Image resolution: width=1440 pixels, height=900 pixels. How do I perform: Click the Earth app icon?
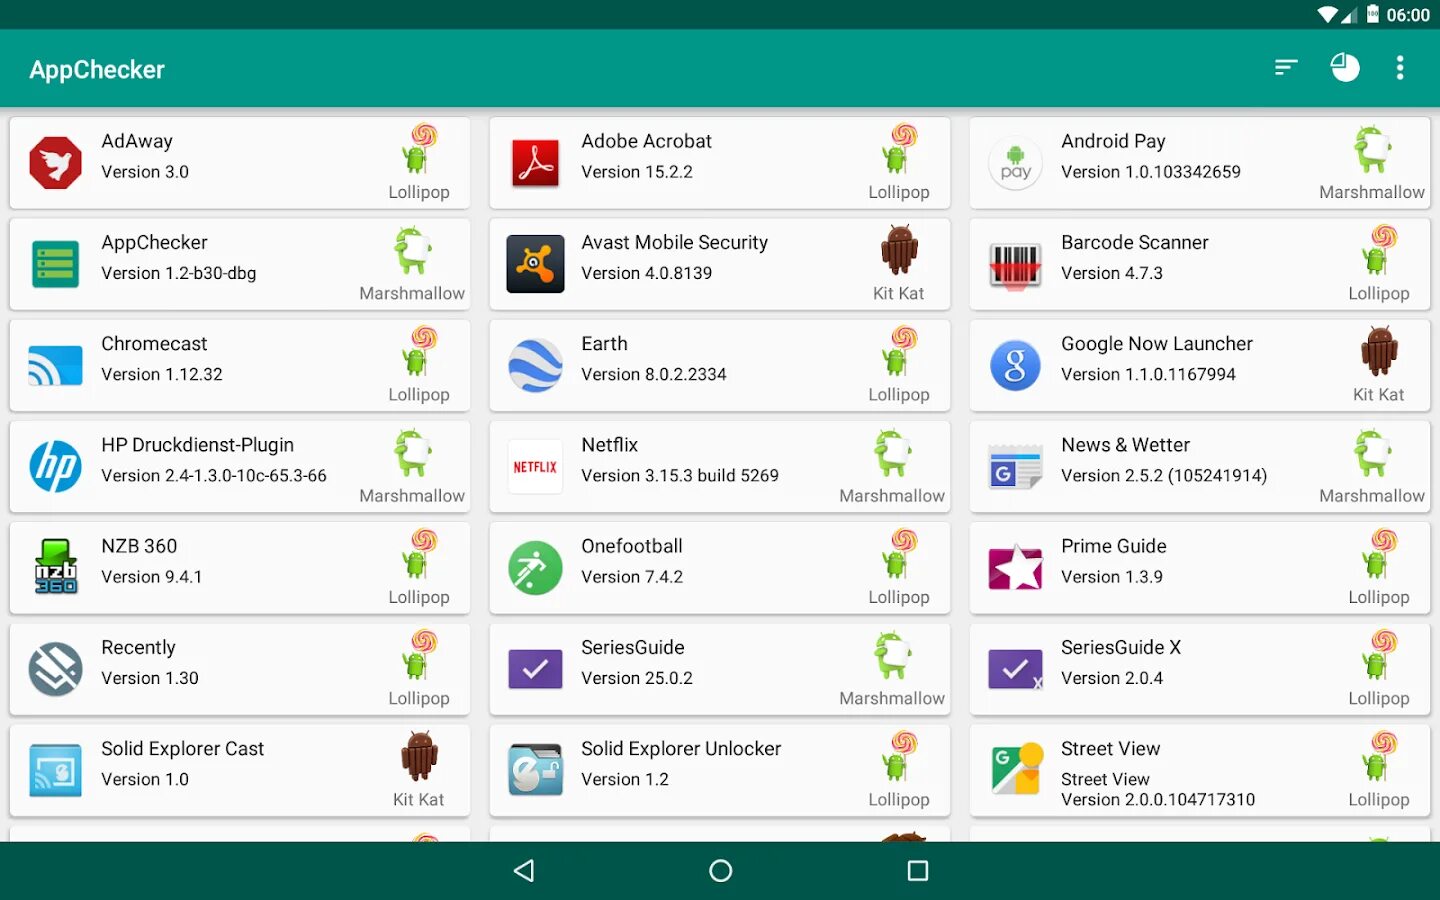[536, 366]
